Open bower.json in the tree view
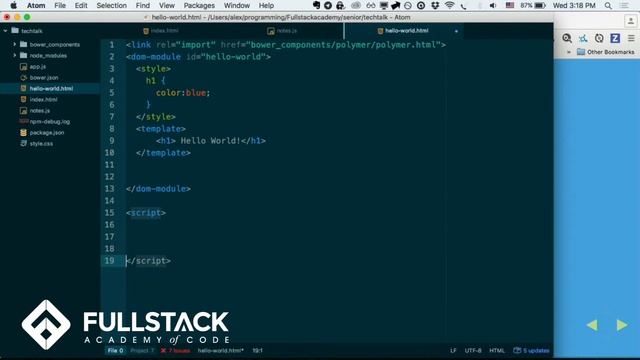This screenshot has width=640, height=360. tap(44, 78)
